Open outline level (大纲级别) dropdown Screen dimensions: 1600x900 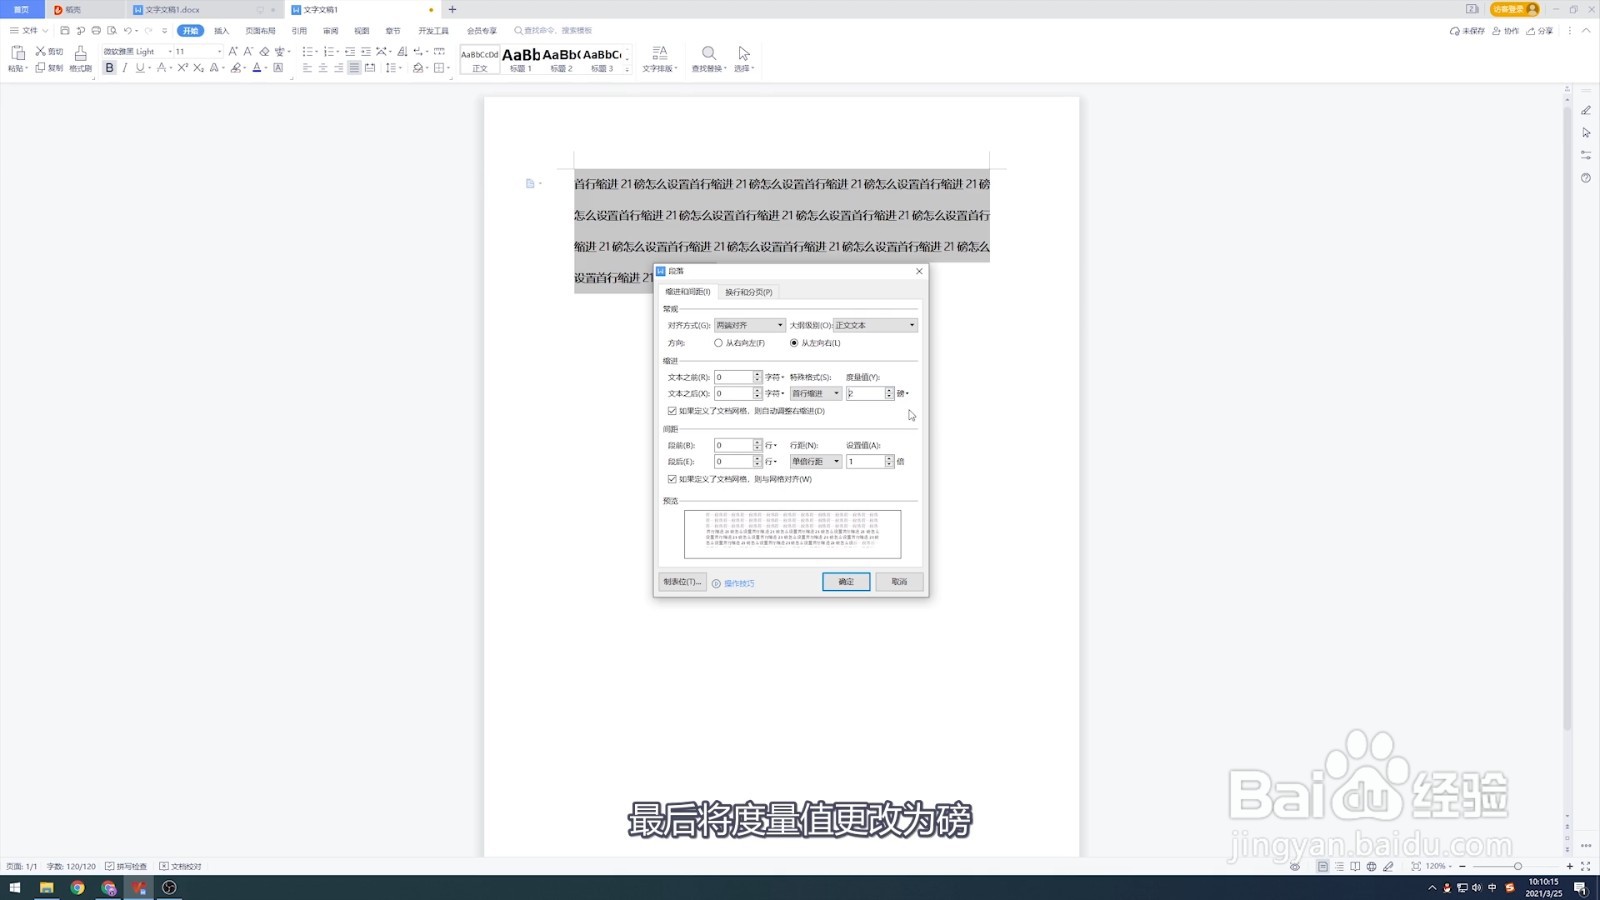[875, 325]
